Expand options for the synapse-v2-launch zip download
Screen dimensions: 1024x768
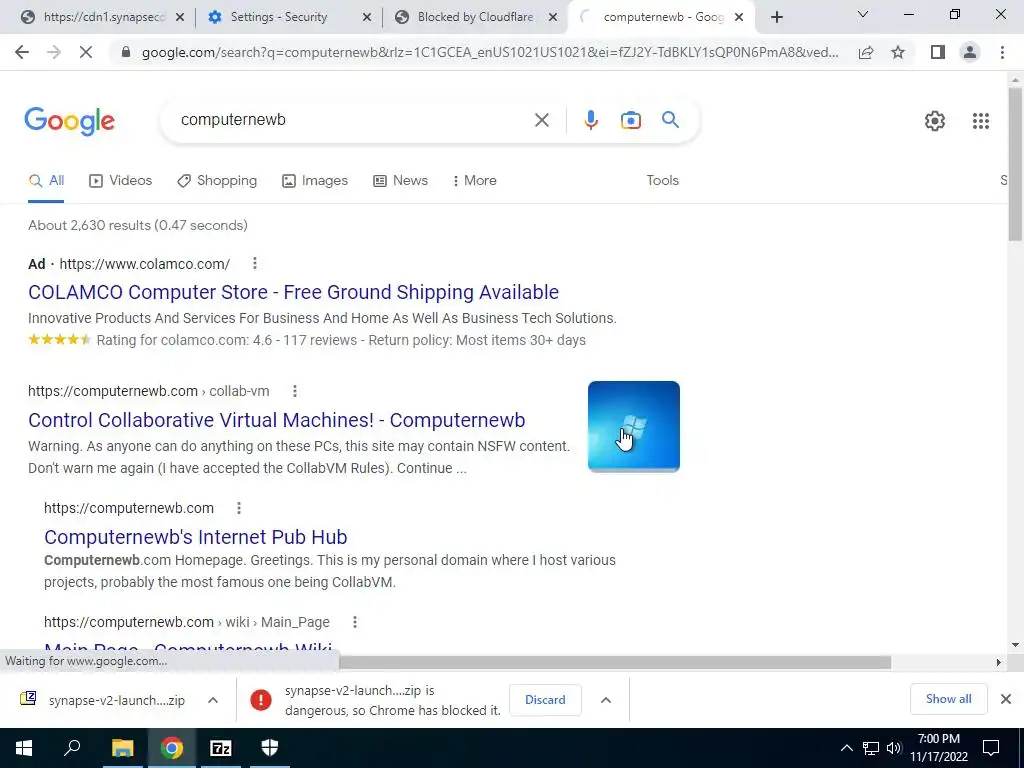(x=213, y=700)
